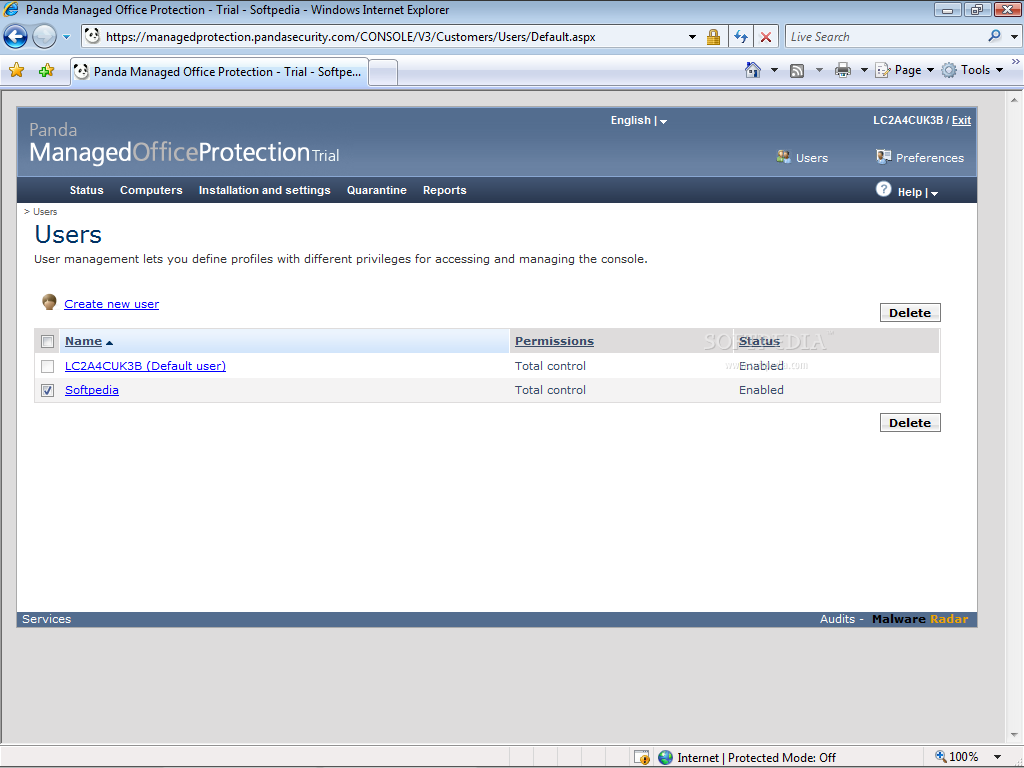Open a new blank browser tab
This screenshot has width=1024, height=768.
383,72
